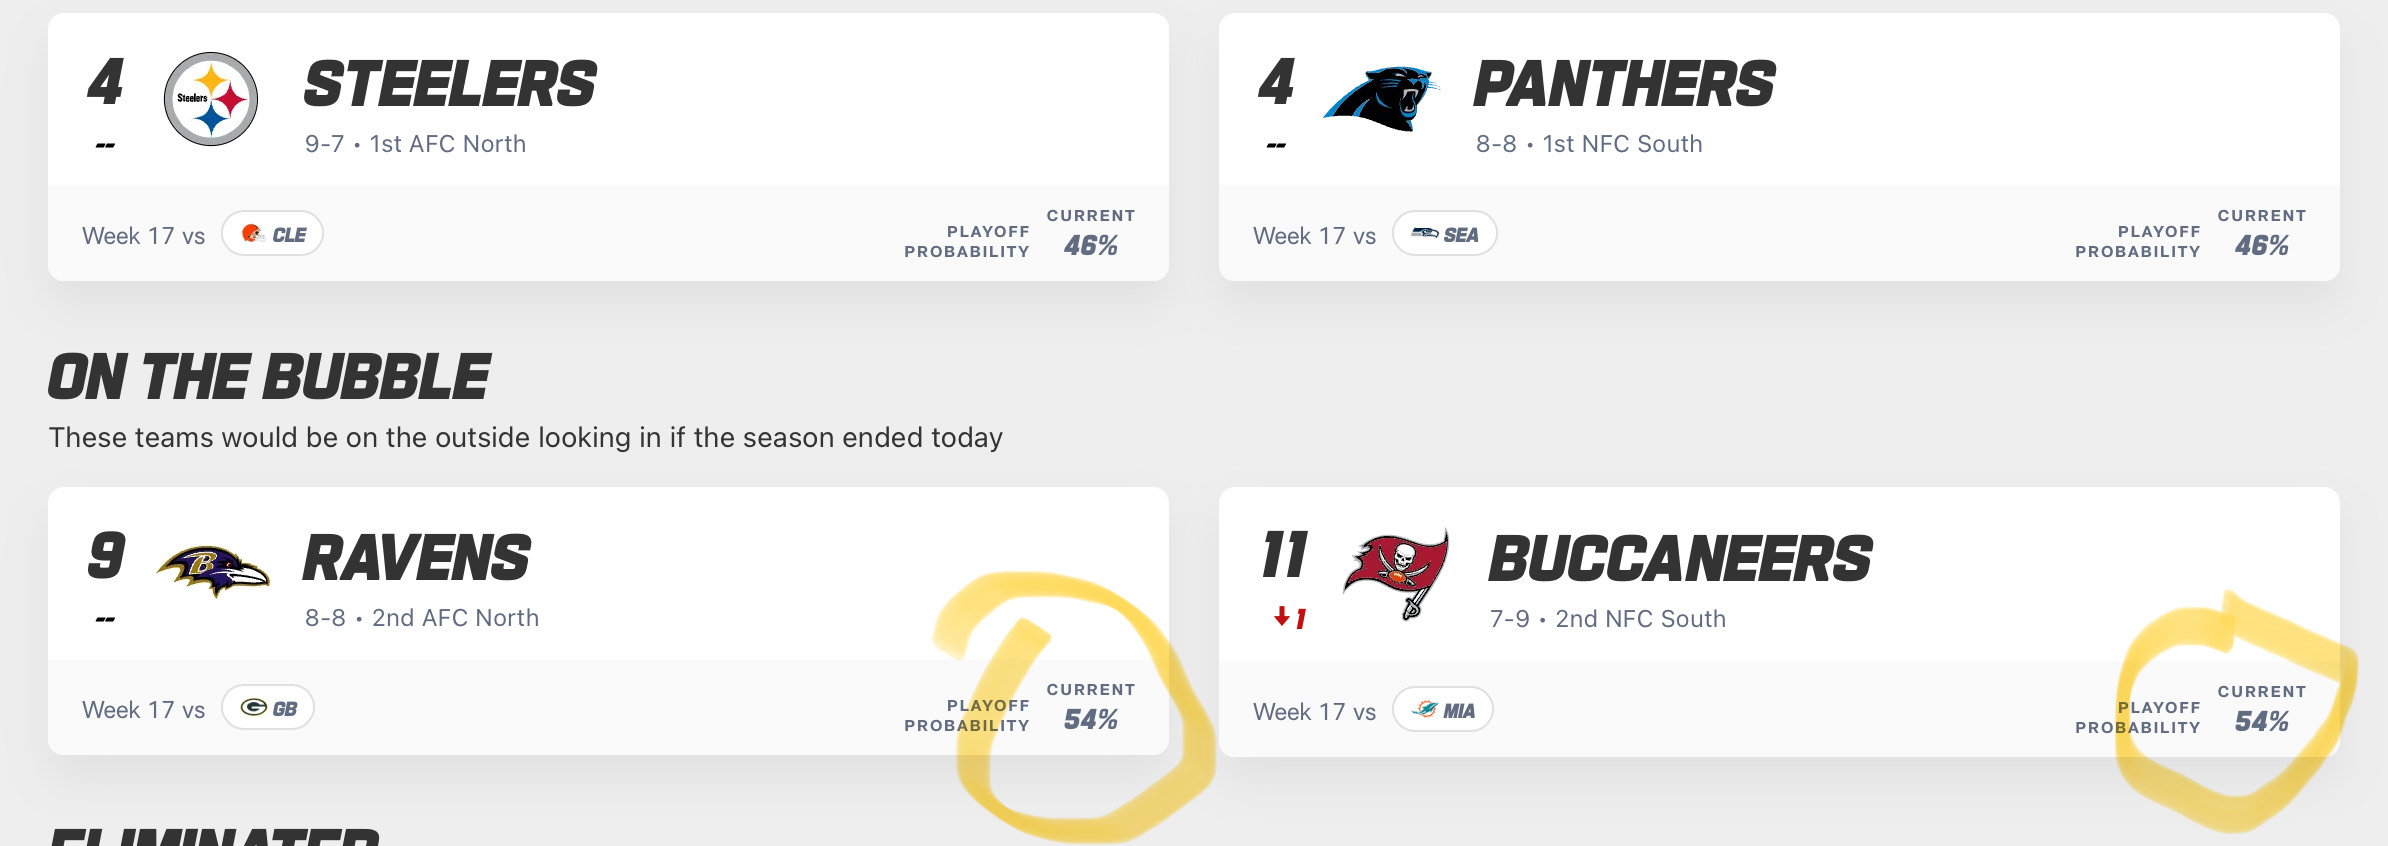Open the CLE opponent badge
Screen dimensions: 2388x846
[x=272, y=234]
